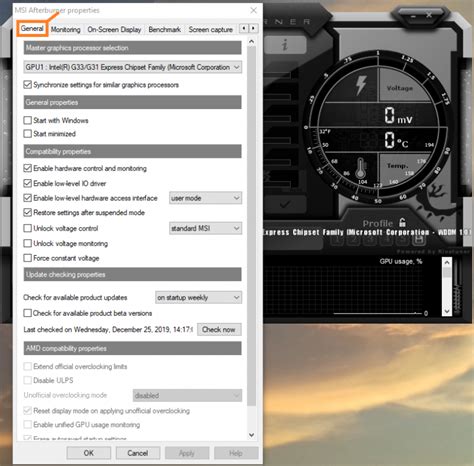Check the available product beta versions box
The height and width of the screenshot is (466, 474).
(28, 313)
